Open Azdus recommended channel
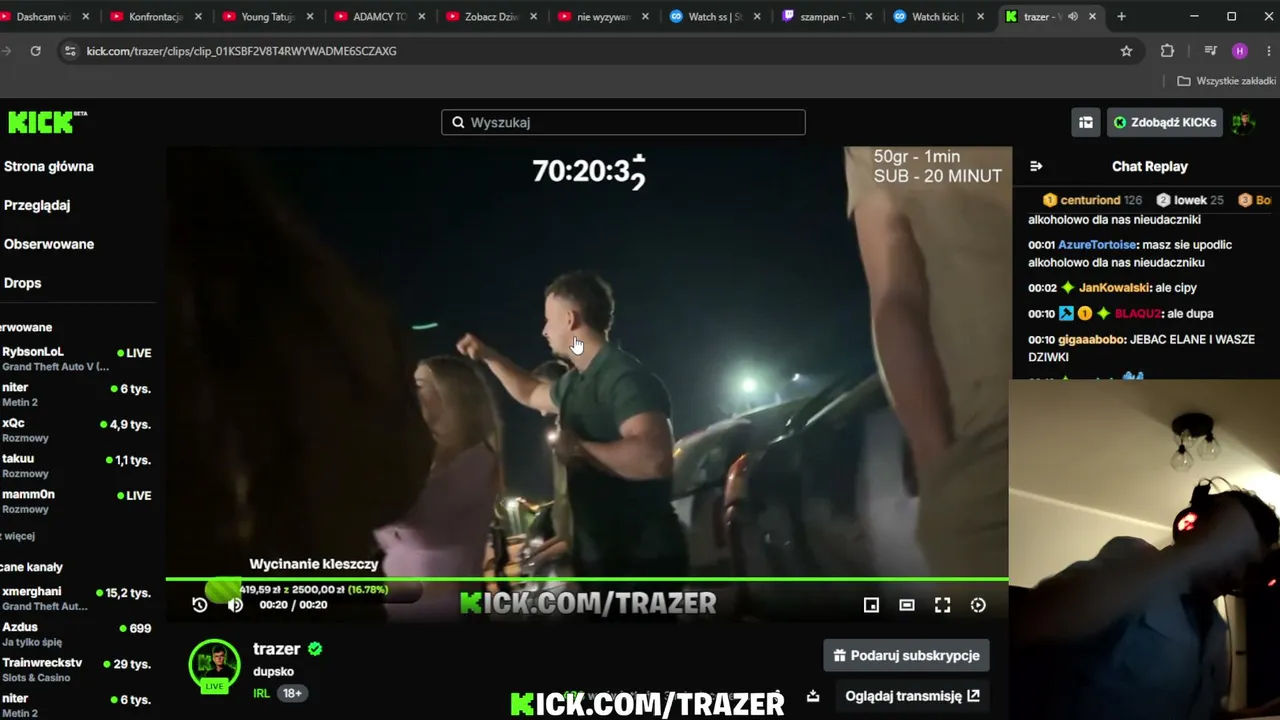 pyautogui.click(x=77, y=634)
